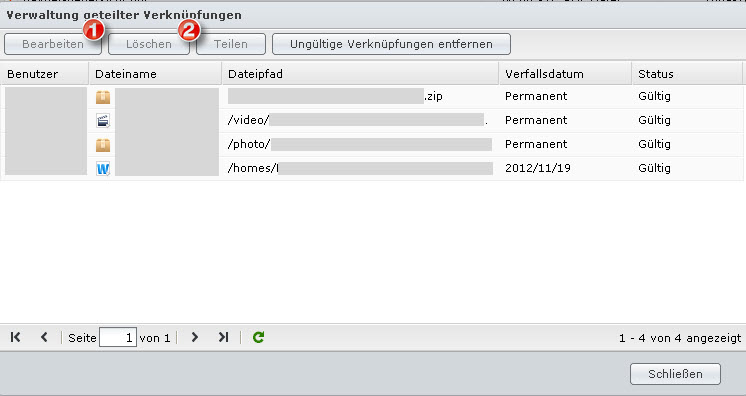746x396 pixels.
Task: Focus the Seite page number field
Action: click(x=118, y=337)
